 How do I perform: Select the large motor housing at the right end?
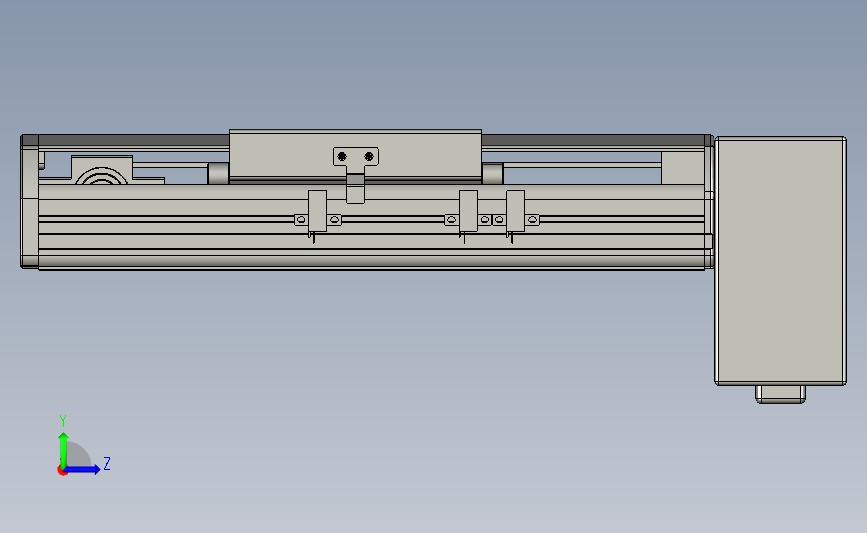[780, 261]
